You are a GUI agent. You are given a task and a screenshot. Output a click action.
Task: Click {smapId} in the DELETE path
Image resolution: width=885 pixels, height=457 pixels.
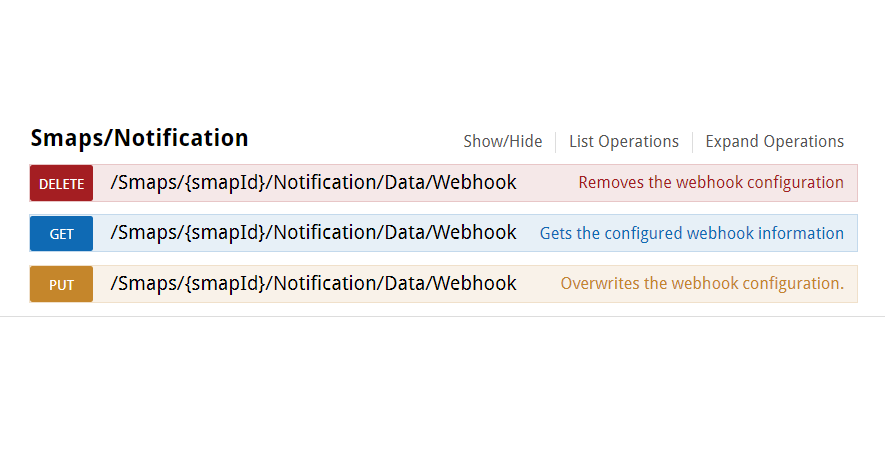(224, 182)
